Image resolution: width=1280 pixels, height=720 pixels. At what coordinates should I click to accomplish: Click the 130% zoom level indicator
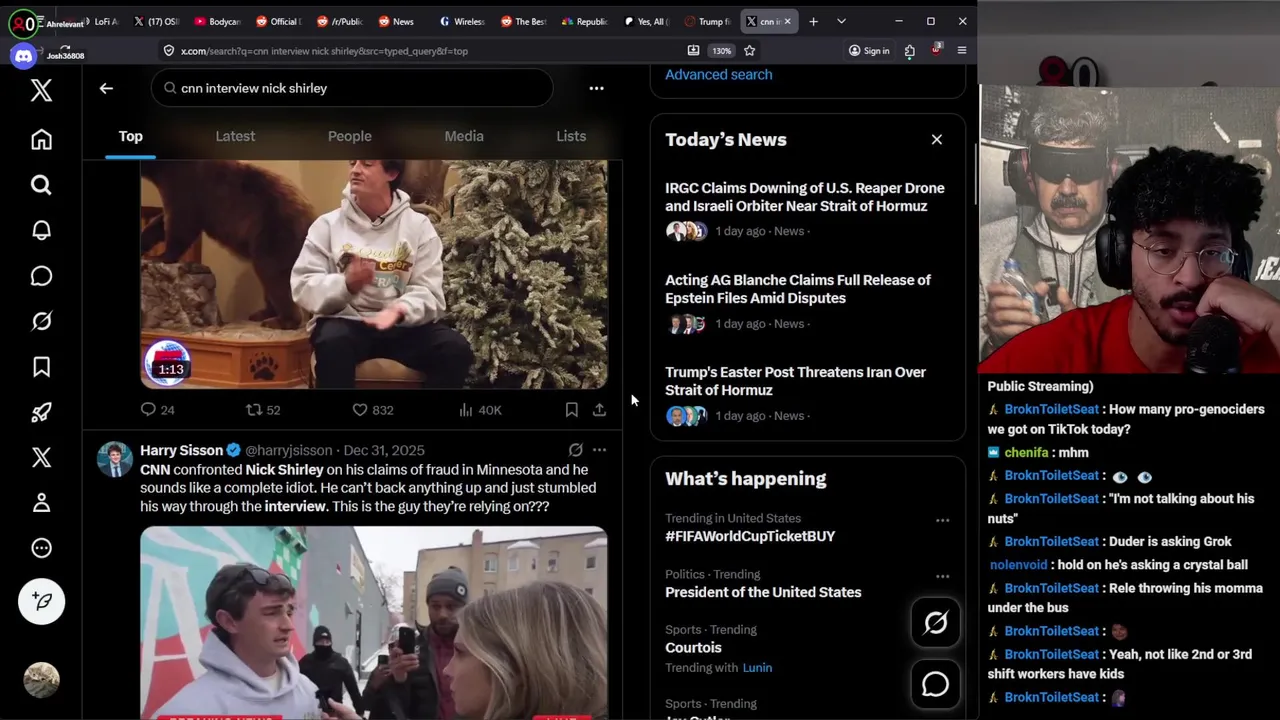721,51
